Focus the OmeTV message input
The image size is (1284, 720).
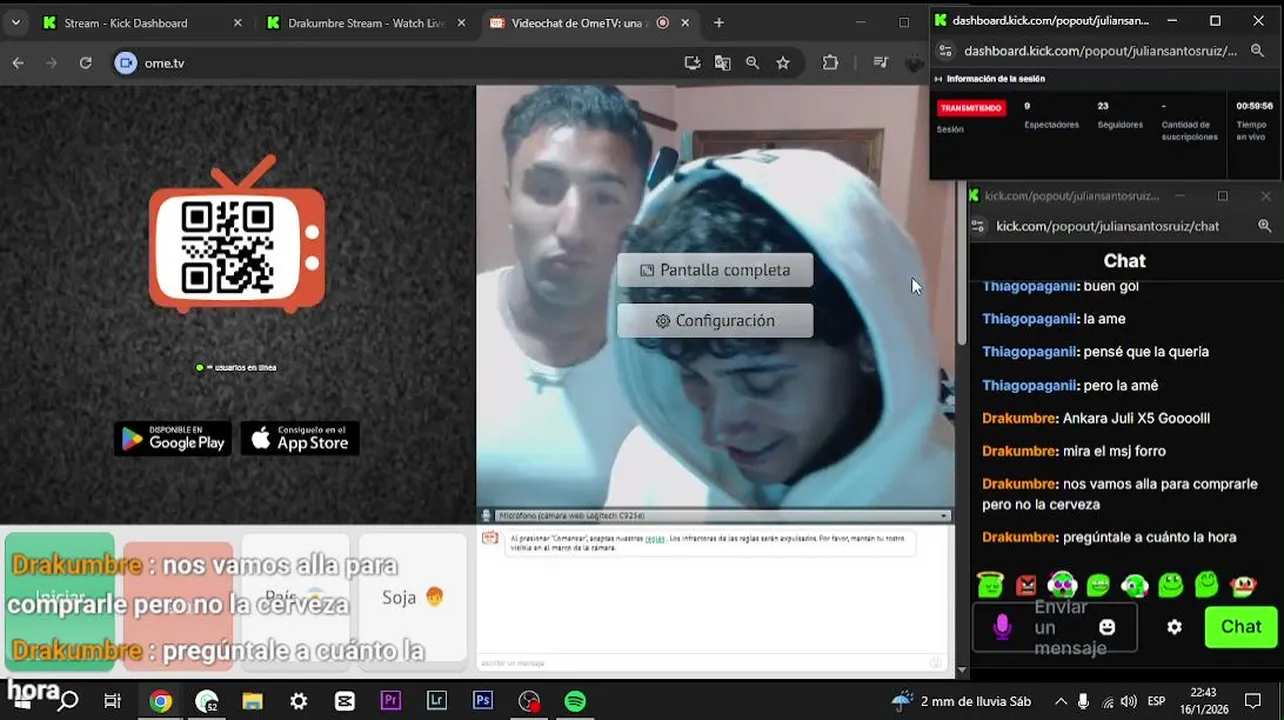[714, 663]
